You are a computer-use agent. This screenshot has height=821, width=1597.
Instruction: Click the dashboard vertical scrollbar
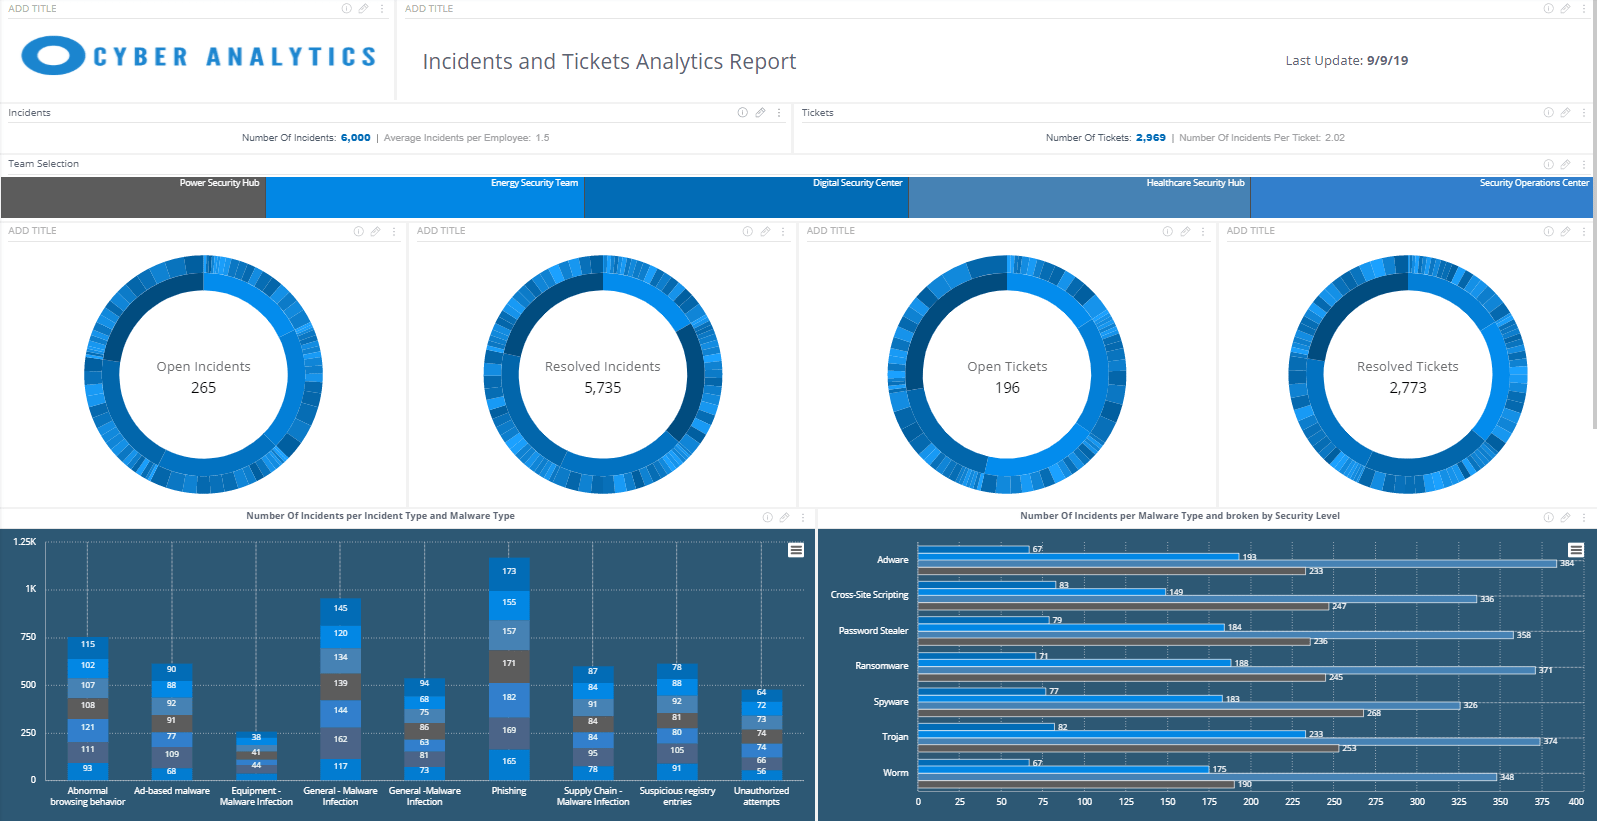(x=1594, y=215)
